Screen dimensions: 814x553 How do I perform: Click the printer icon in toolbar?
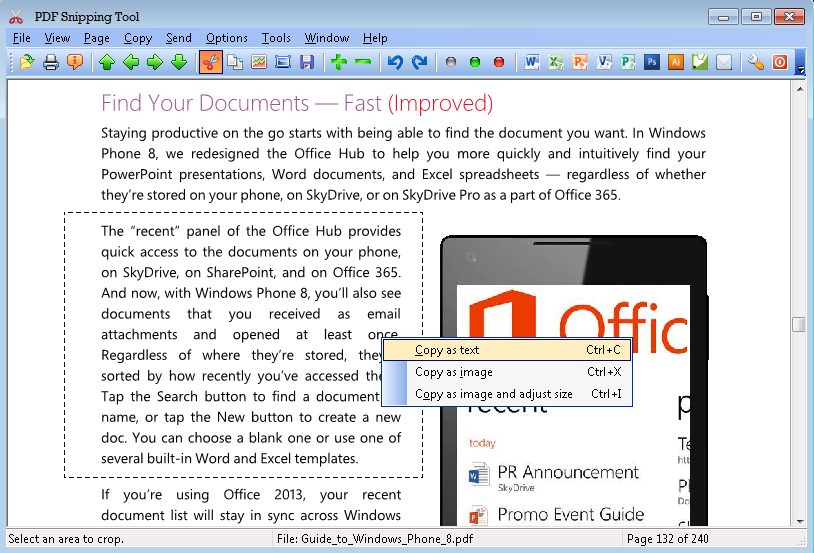point(51,62)
